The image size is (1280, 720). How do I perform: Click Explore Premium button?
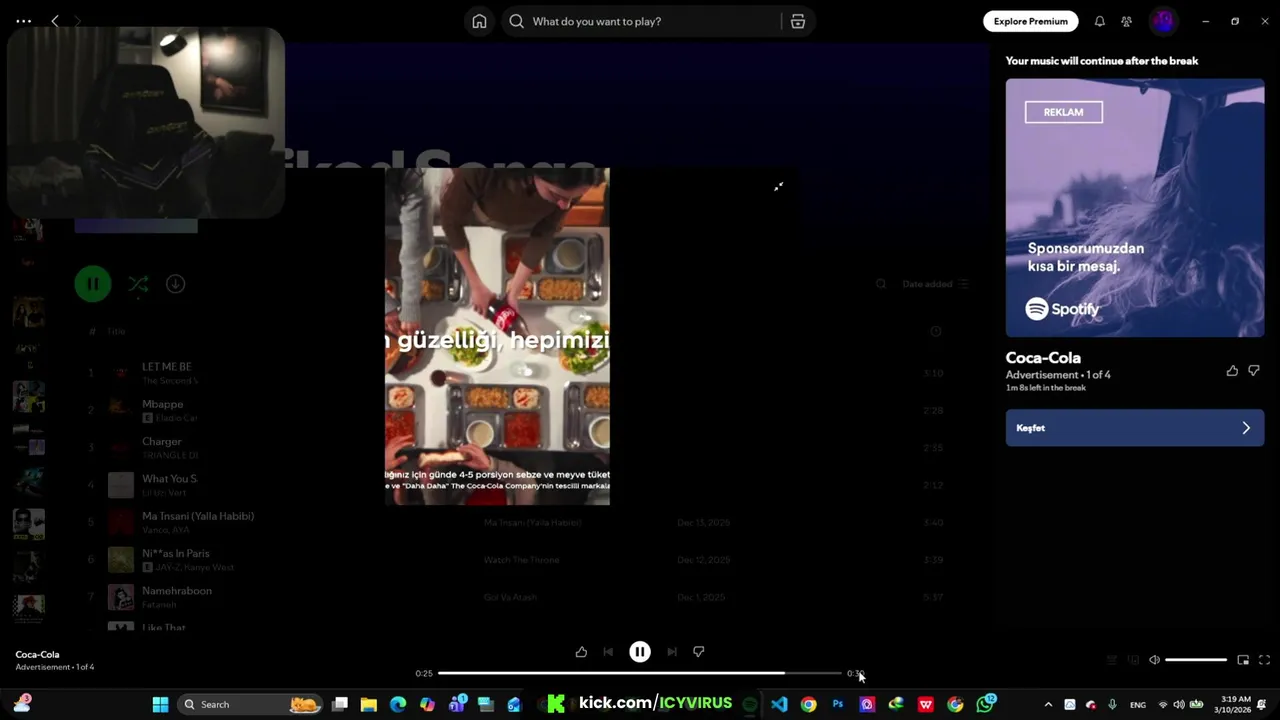tap(1030, 21)
